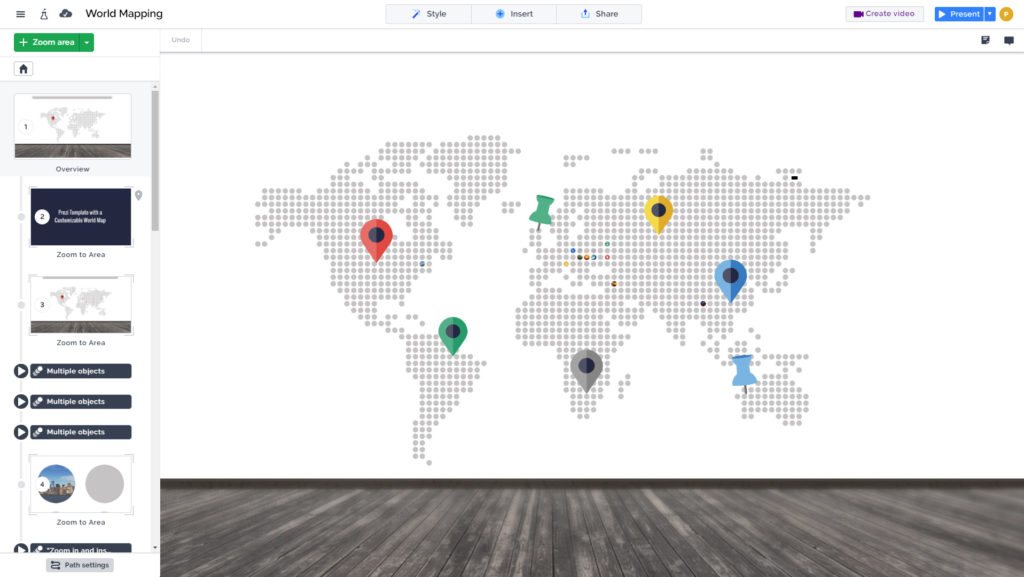This screenshot has height=577, width=1024.
Task: Click the Create video button
Action: click(x=884, y=14)
